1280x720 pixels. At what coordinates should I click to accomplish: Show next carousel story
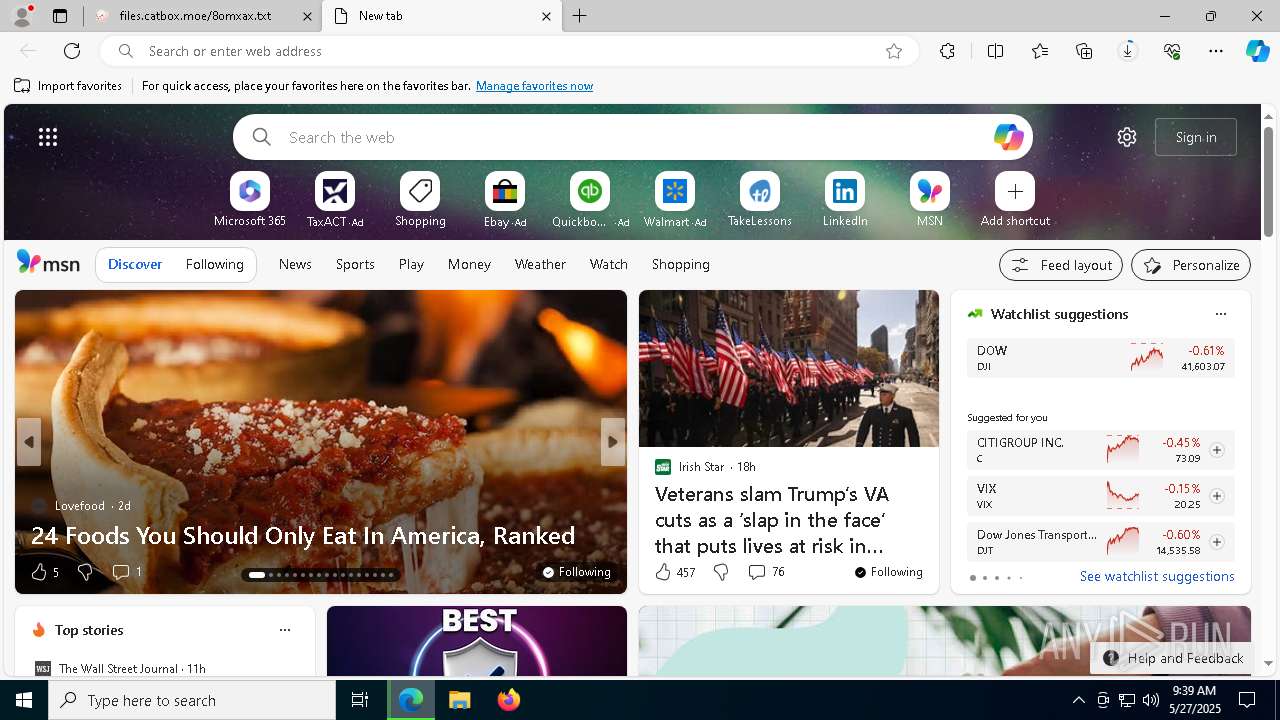point(613,441)
